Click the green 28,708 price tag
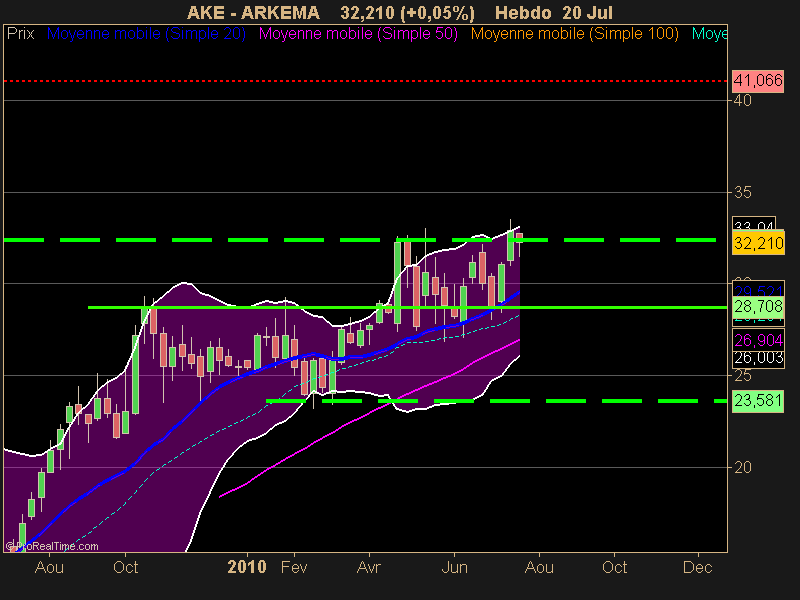800x600 pixels. (758, 306)
